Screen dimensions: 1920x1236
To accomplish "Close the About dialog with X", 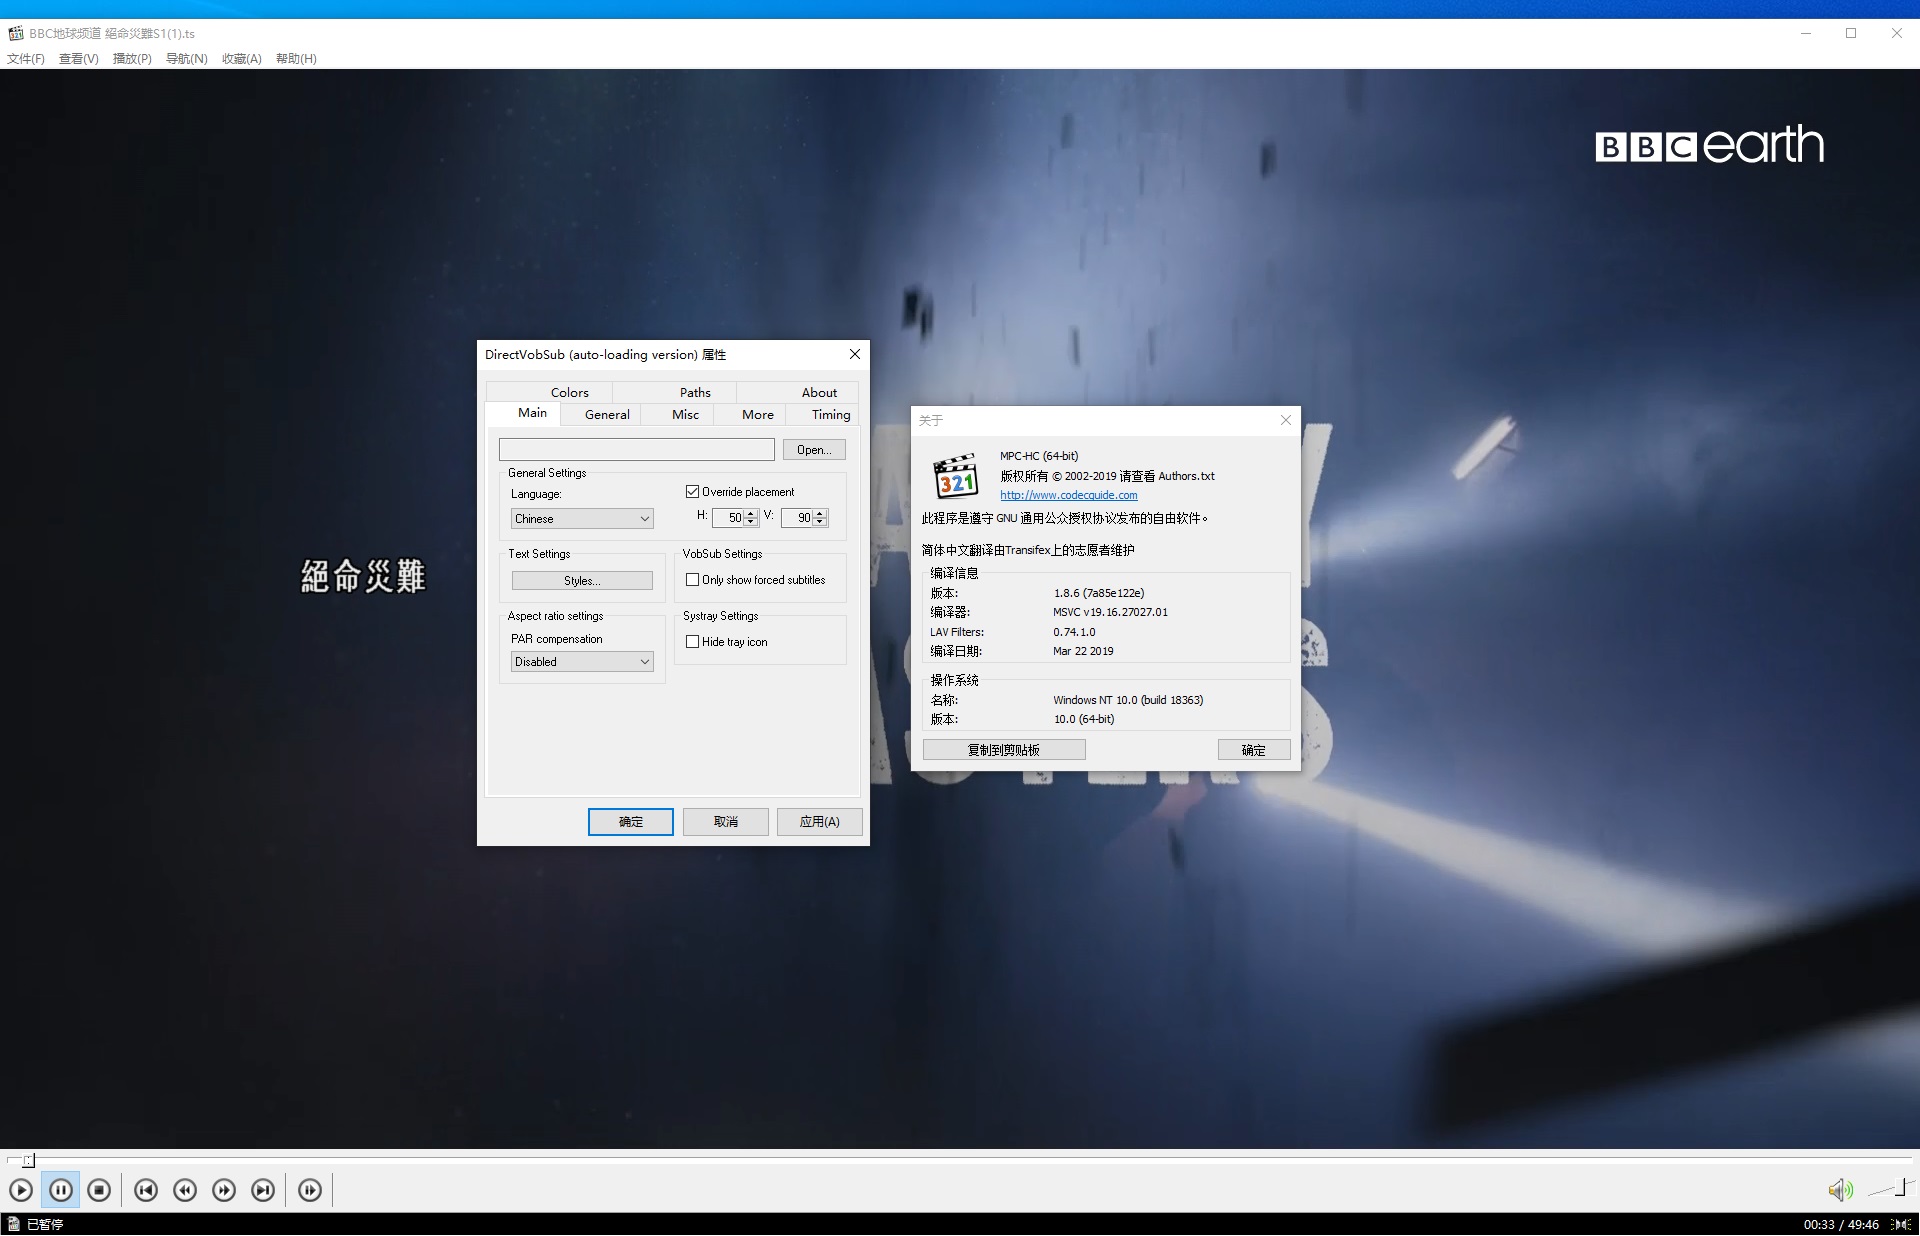I will click(1286, 420).
